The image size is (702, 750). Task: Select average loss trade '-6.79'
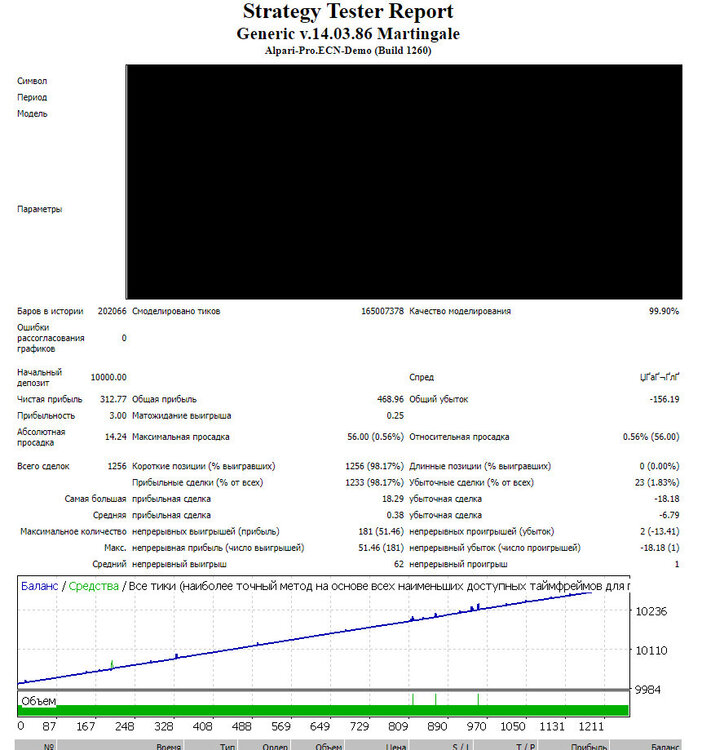point(669,515)
